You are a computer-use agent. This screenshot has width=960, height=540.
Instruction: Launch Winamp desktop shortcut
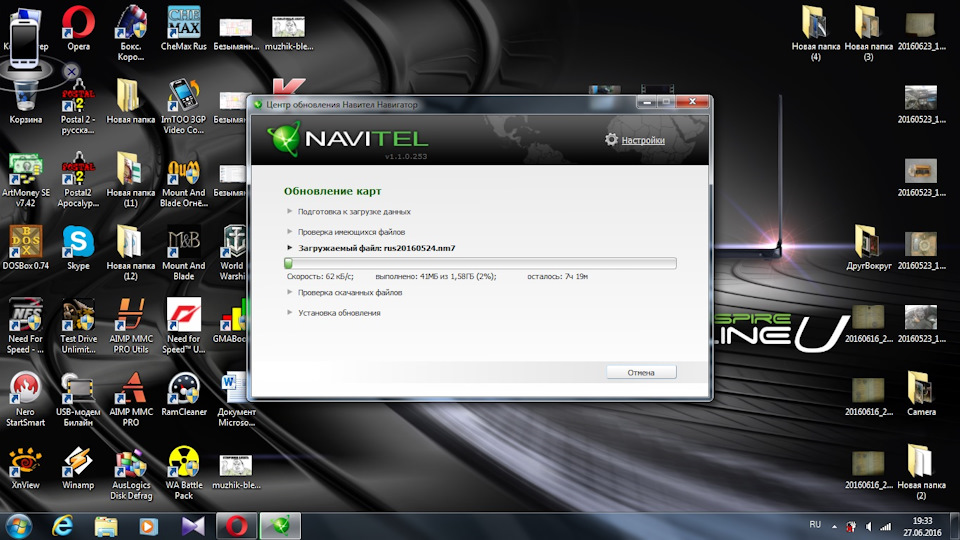pos(78,468)
